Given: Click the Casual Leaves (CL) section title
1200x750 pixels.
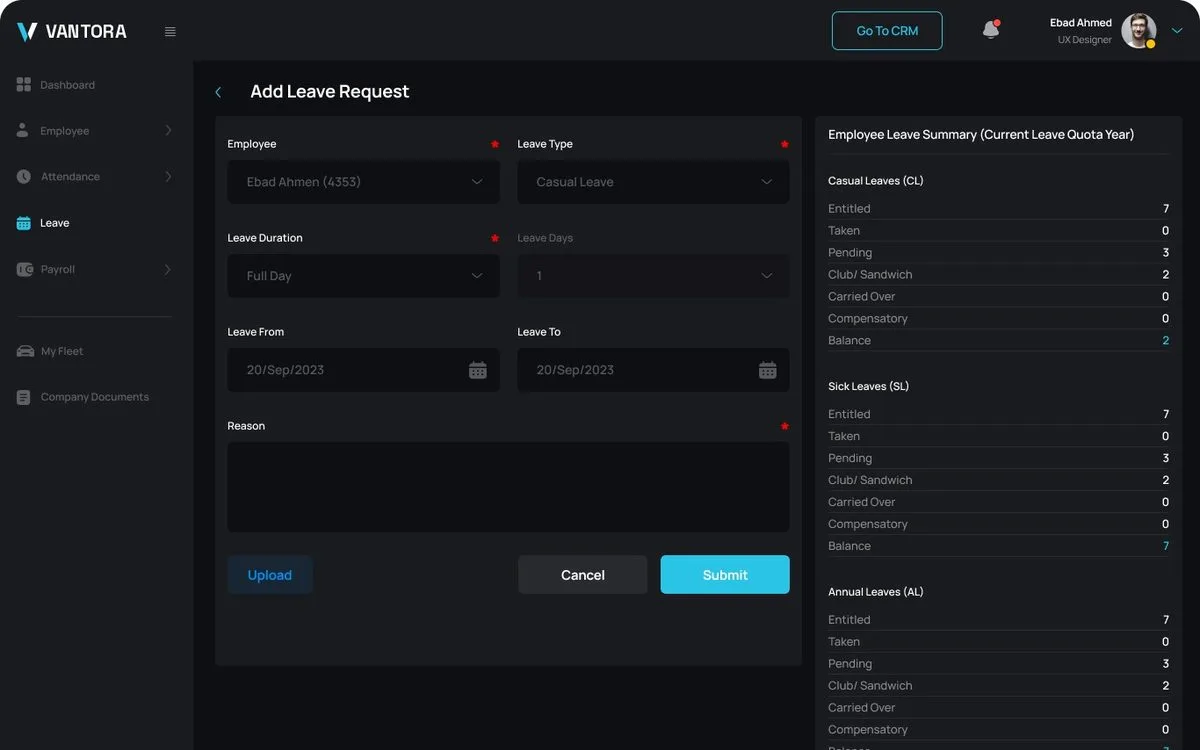Looking at the screenshot, I should [876, 181].
